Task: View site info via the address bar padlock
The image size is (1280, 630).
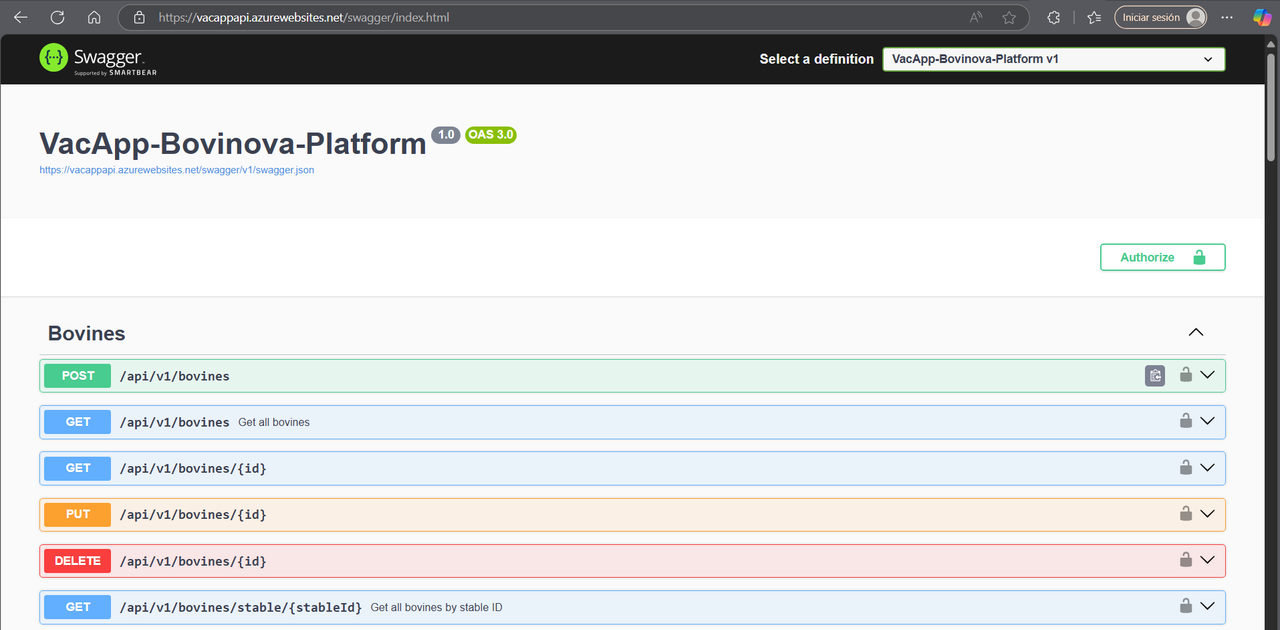Action: [139, 17]
